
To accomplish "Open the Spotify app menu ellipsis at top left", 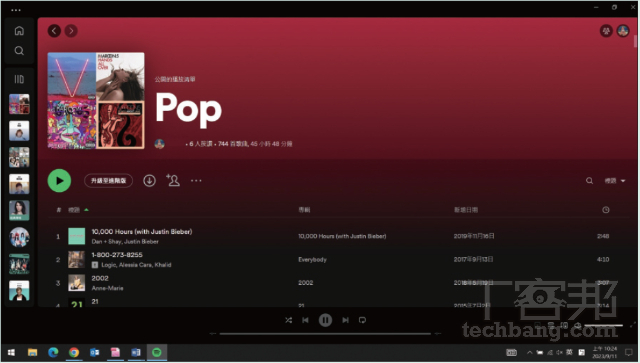I will pos(16,10).
